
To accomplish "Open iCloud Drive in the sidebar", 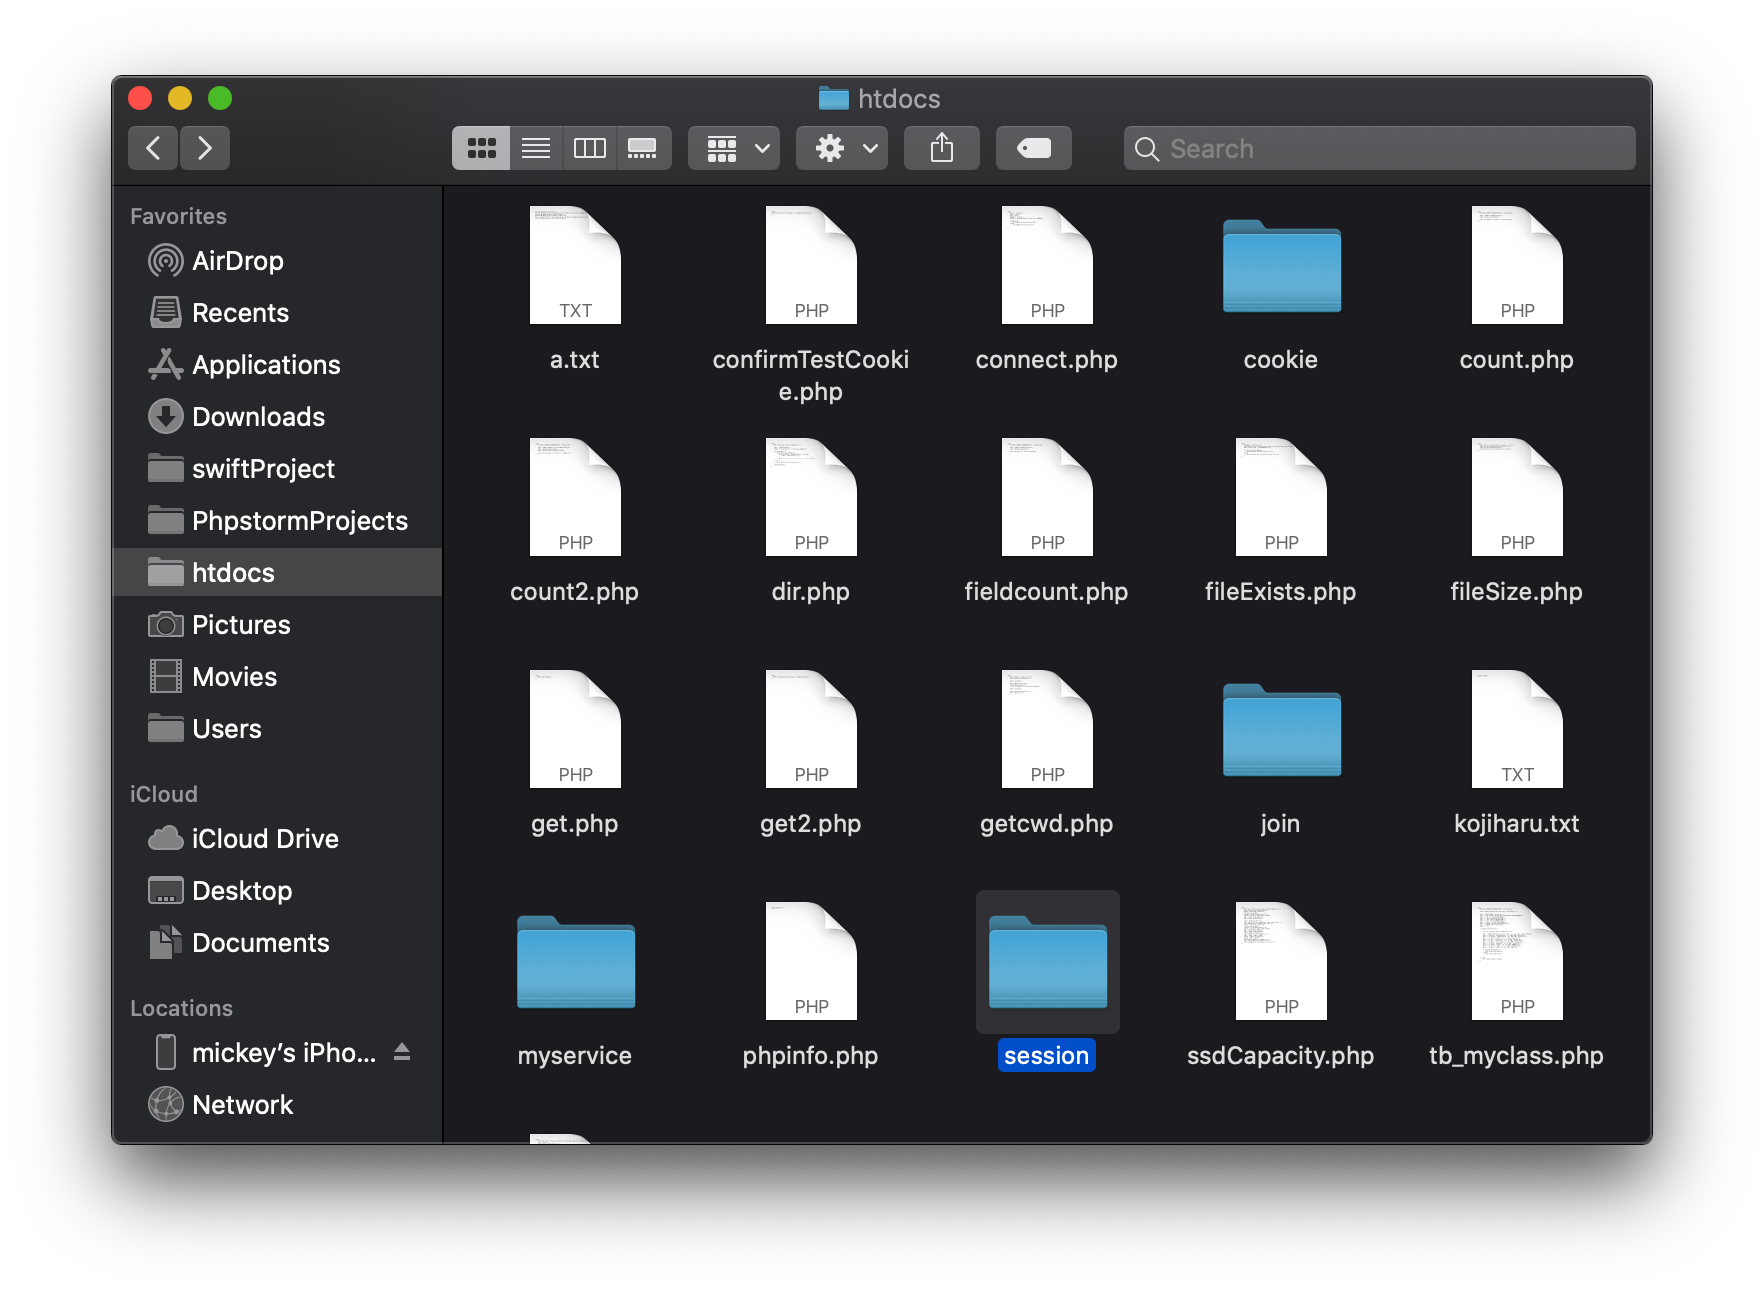I will tap(277, 839).
